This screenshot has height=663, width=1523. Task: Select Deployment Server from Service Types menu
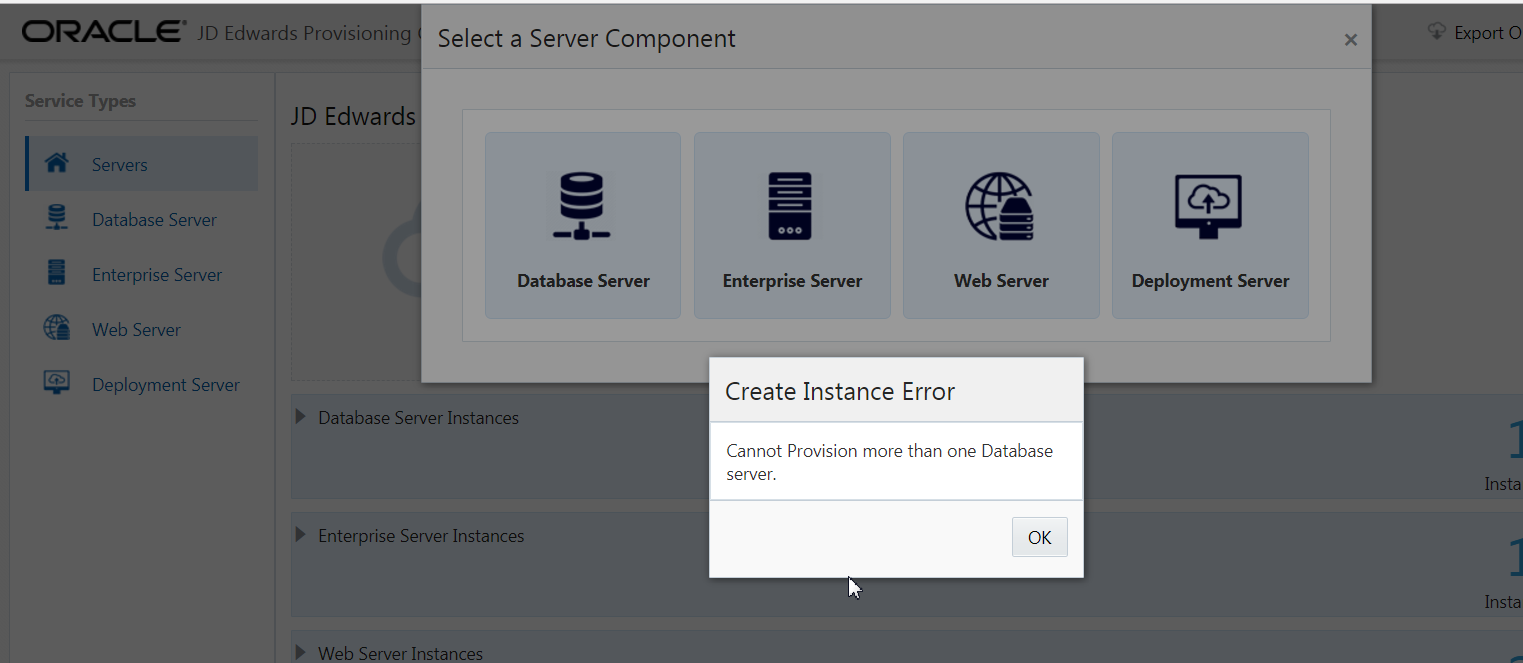166,383
